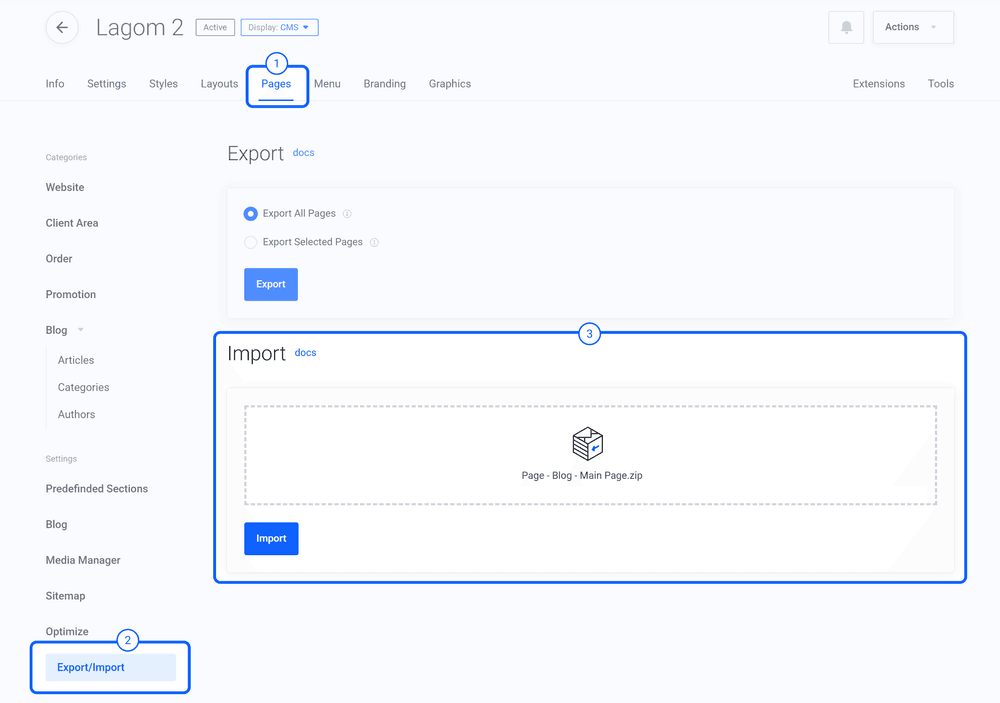Open the notifications bell
The height and width of the screenshot is (703, 1000).
(845, 27)
